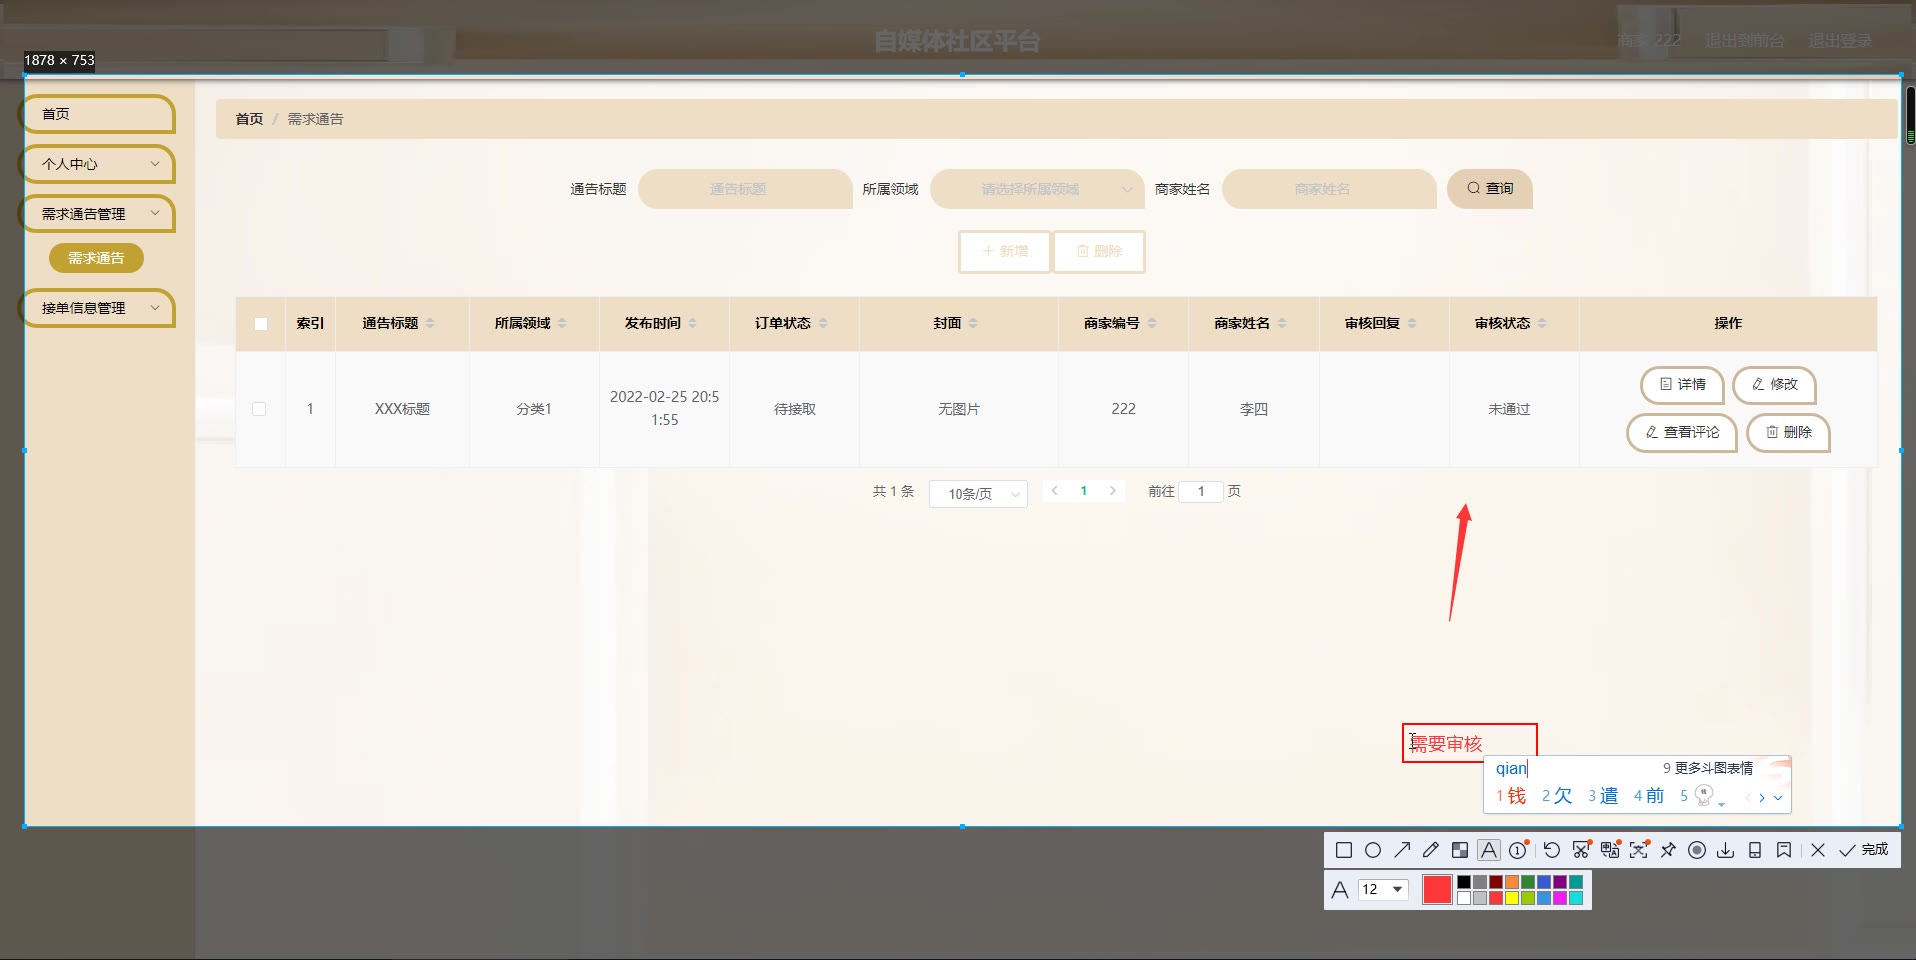Open the 10条/页 page size dropdown
The width and height of the screenshot is (1916, 960).
[978, 494]
